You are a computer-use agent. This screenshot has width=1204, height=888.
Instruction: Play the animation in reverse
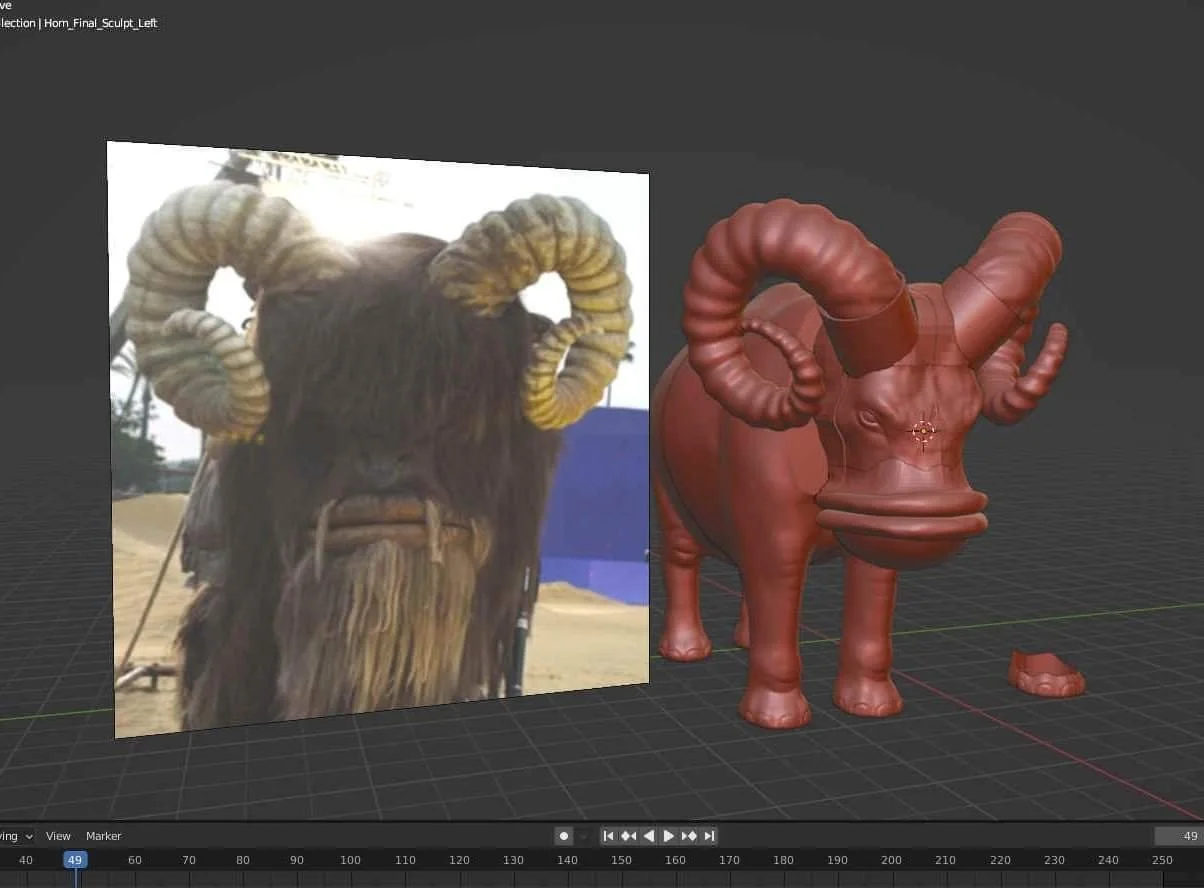point(648,836)
